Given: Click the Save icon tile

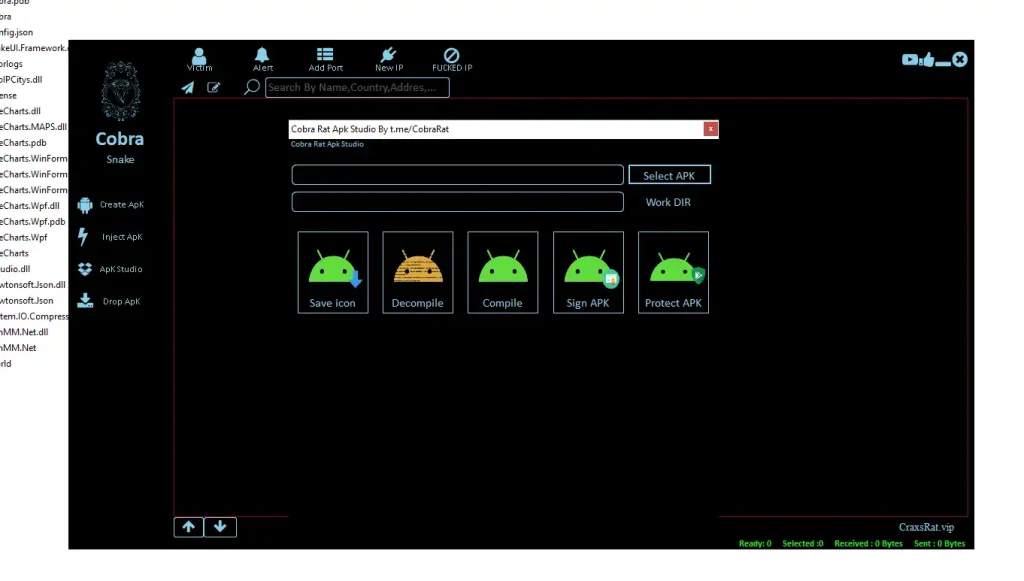Looking at the screenshot, I should click(333, 273).
